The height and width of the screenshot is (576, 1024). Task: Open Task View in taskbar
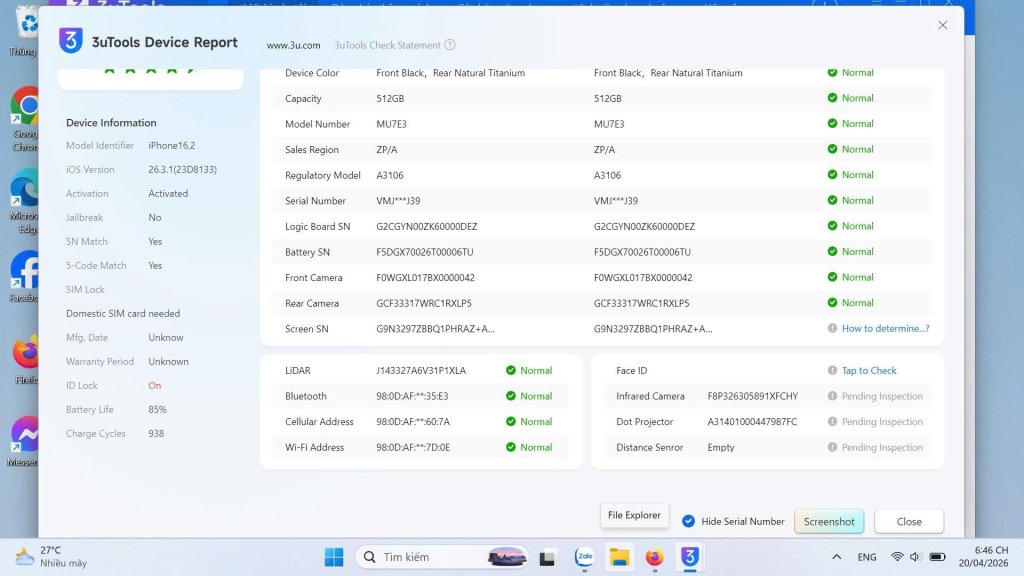547,558
